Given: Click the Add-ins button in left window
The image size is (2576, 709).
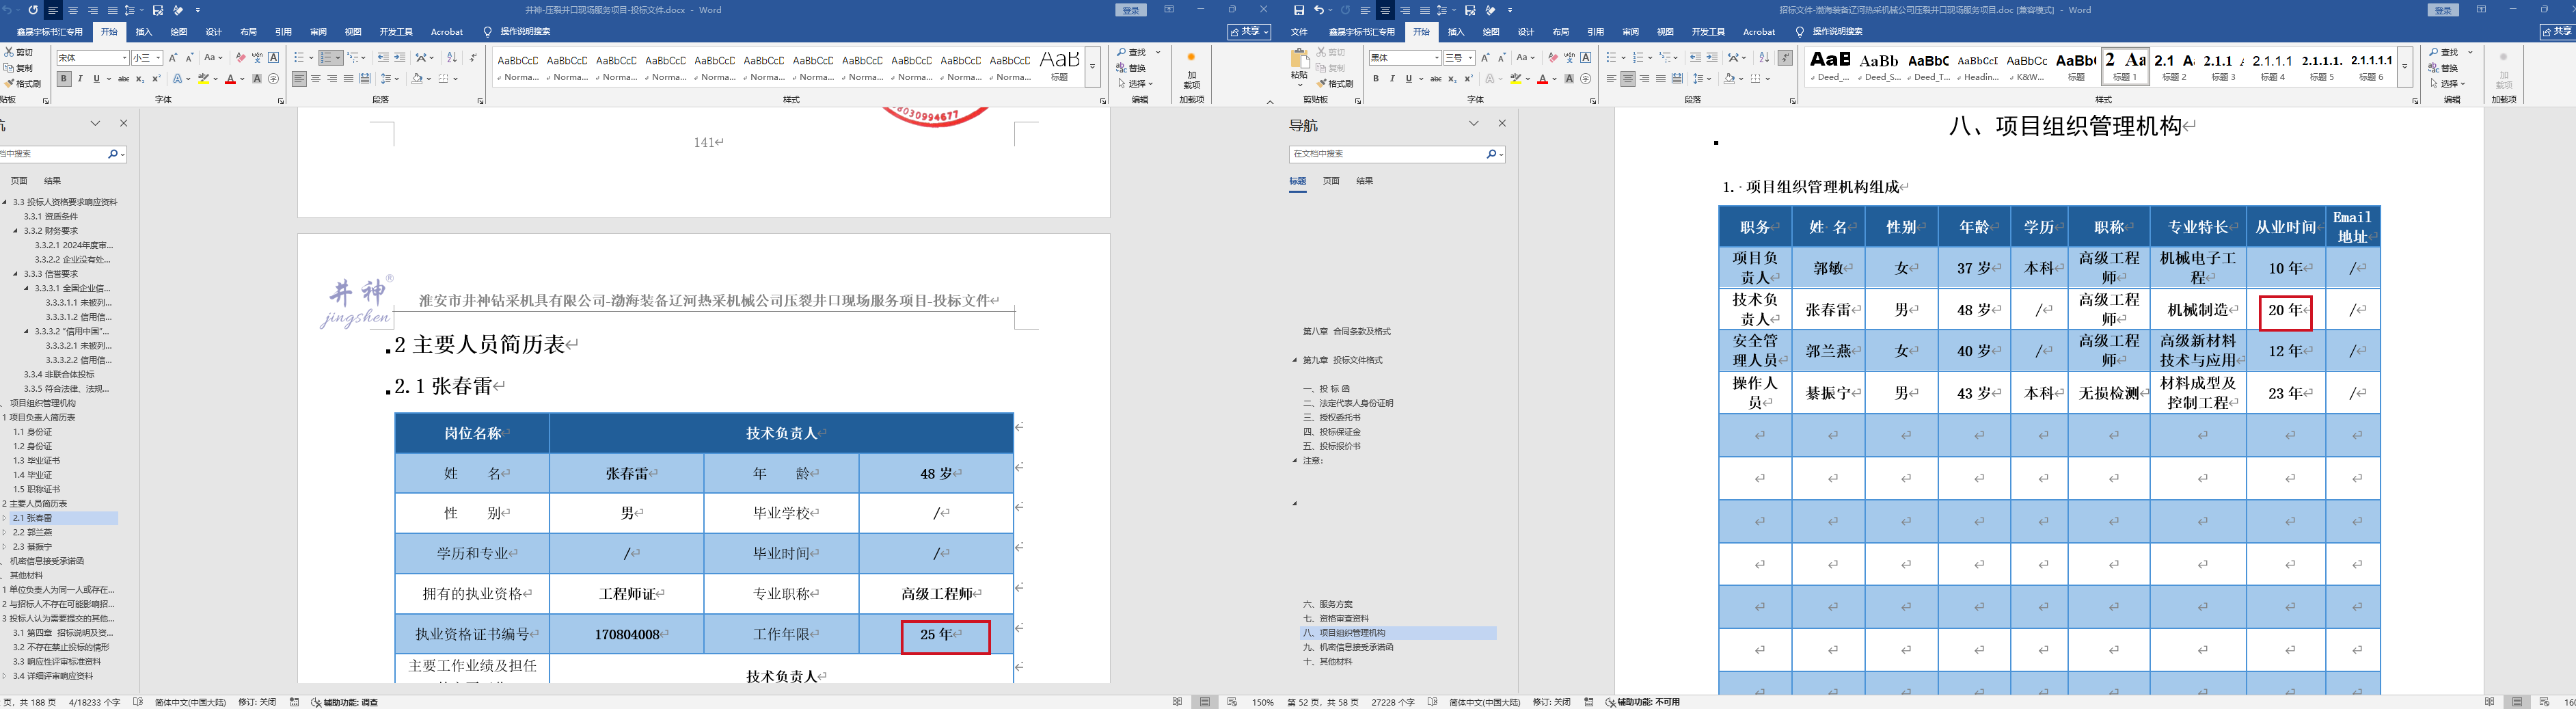Looking at the screenshot, I should (1191, 70).
